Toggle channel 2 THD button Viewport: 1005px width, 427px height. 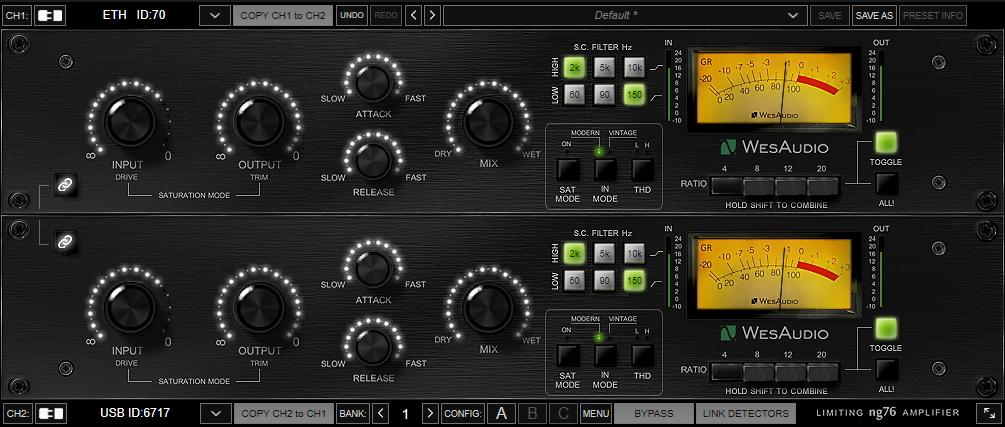tap(643, 355)
